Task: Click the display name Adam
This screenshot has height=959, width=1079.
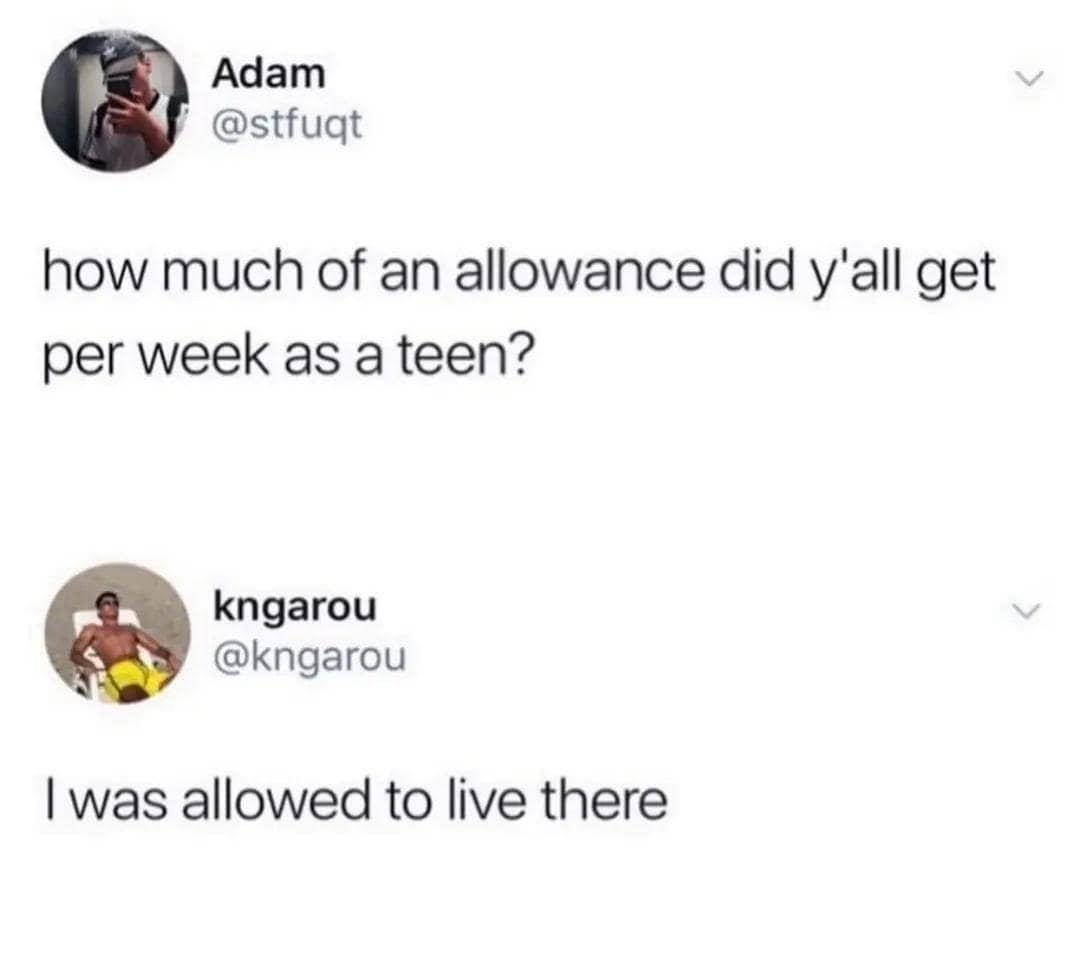Action: pyautogui.click(x=268, y=73)
